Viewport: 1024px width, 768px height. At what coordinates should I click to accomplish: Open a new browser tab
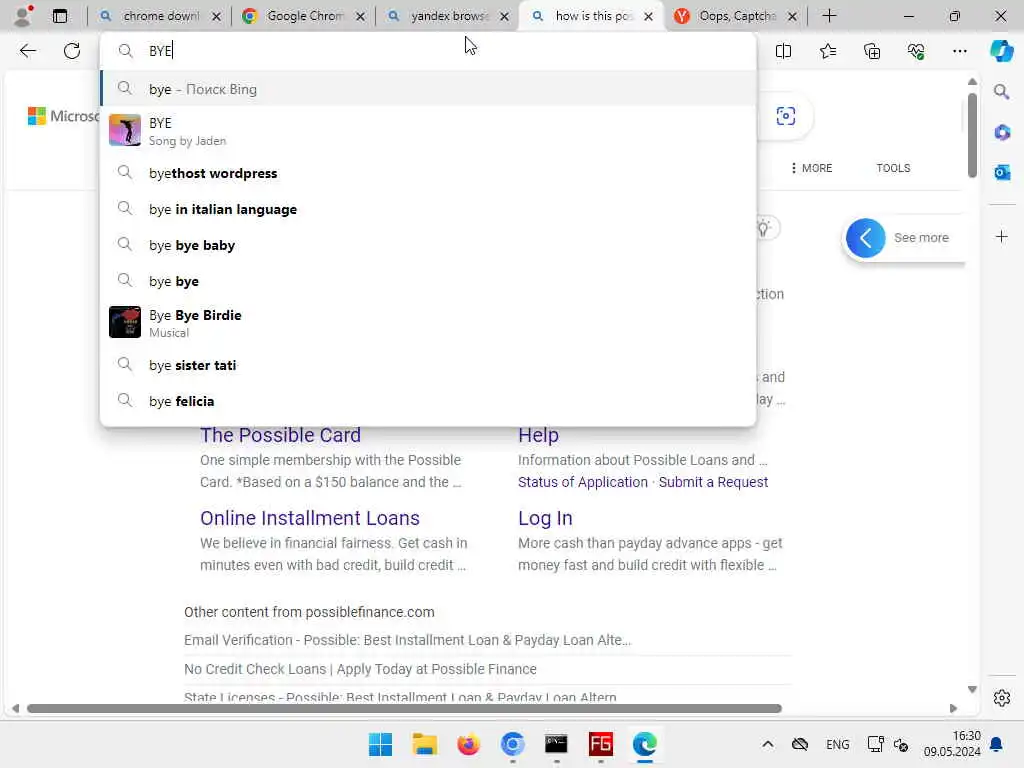pos(829,16)
